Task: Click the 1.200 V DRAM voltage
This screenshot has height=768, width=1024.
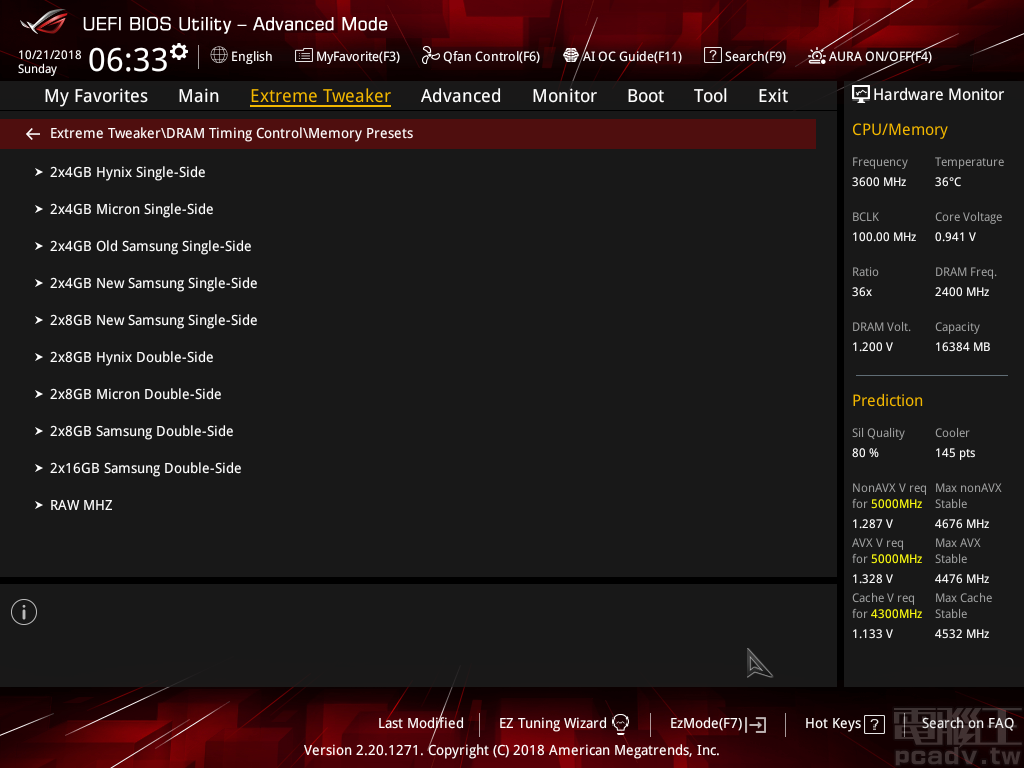Action: [x=872, y=347]
